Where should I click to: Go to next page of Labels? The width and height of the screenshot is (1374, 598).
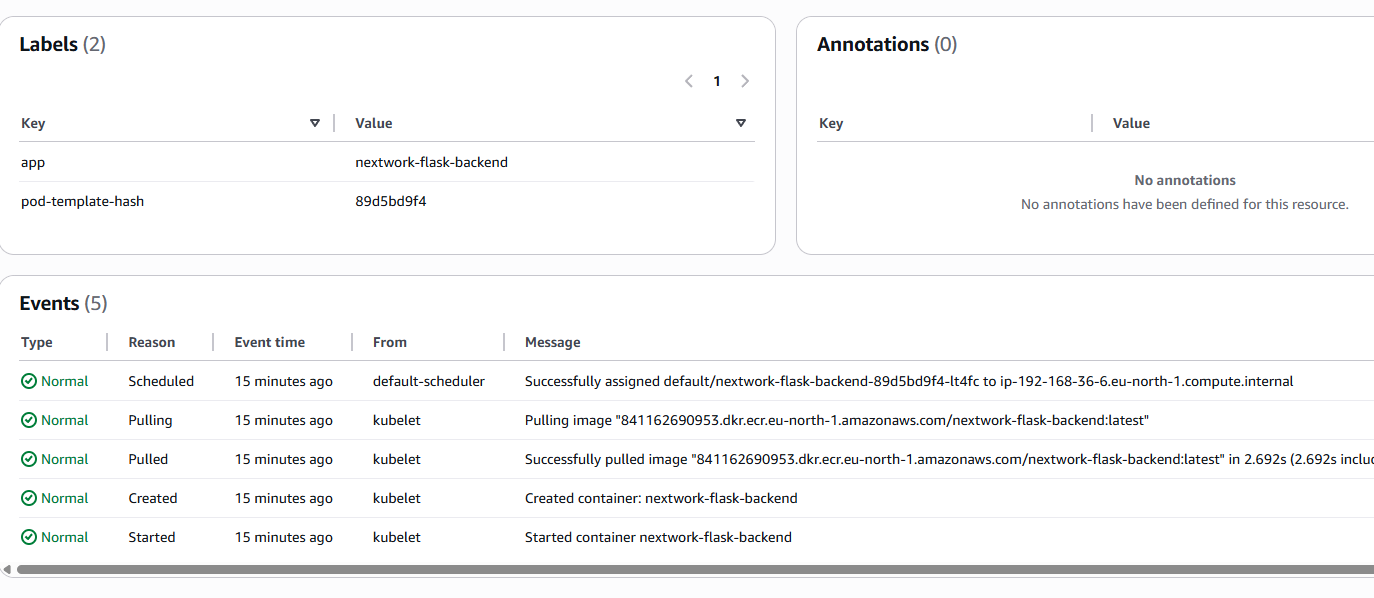pyautogui.click(x=745, y=81)
